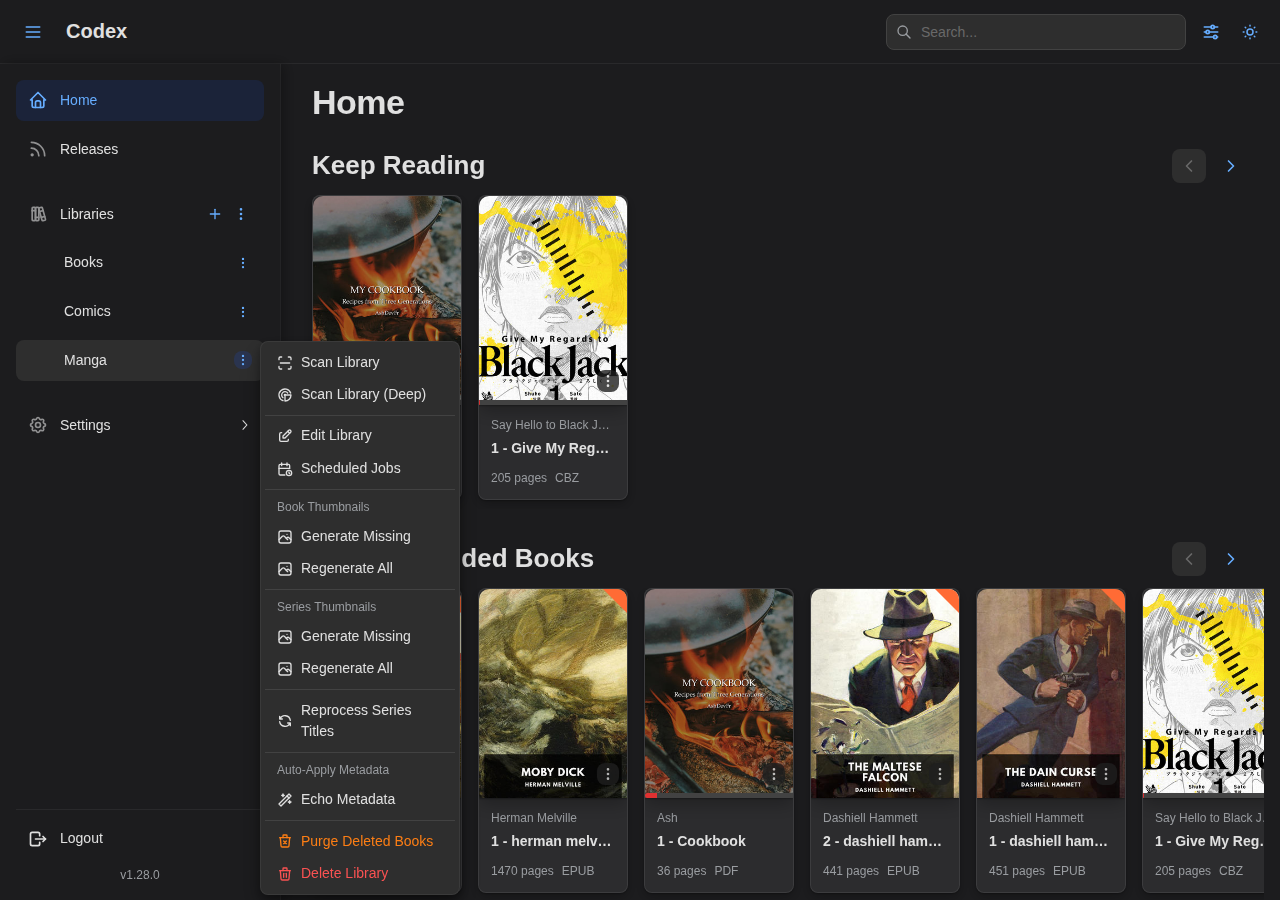Screen dimensions: 1280x900
Task: Open options menu on Maltese Falcon cover
Action: (940, 774)
